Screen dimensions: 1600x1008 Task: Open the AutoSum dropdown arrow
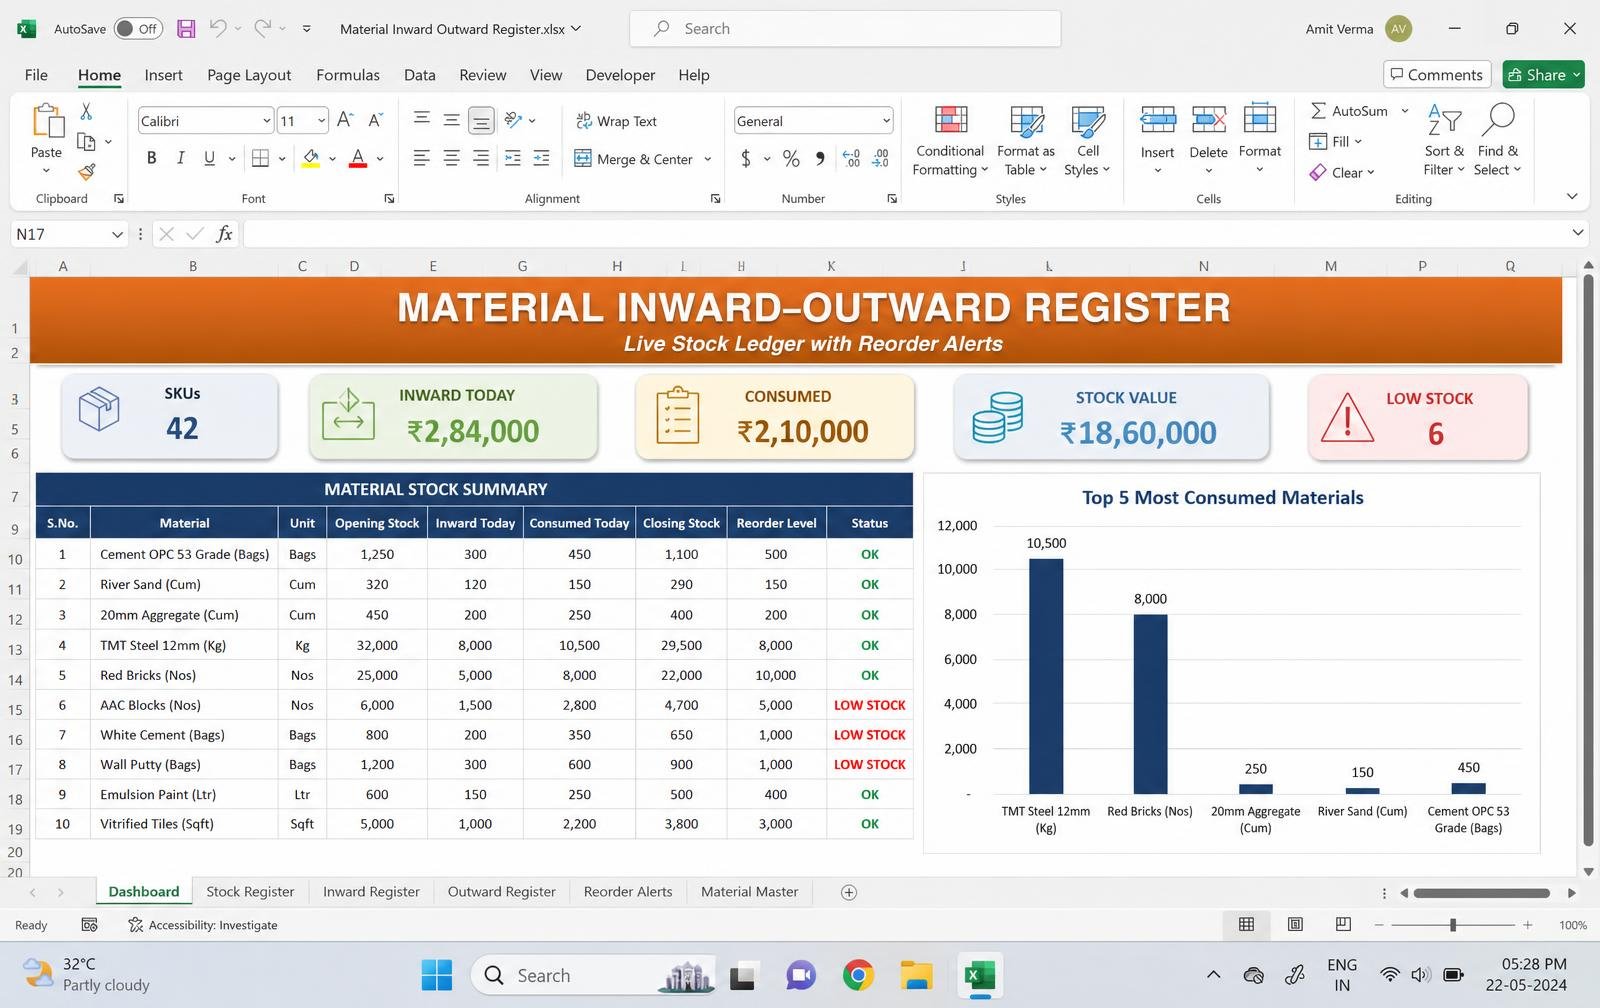1405,111
